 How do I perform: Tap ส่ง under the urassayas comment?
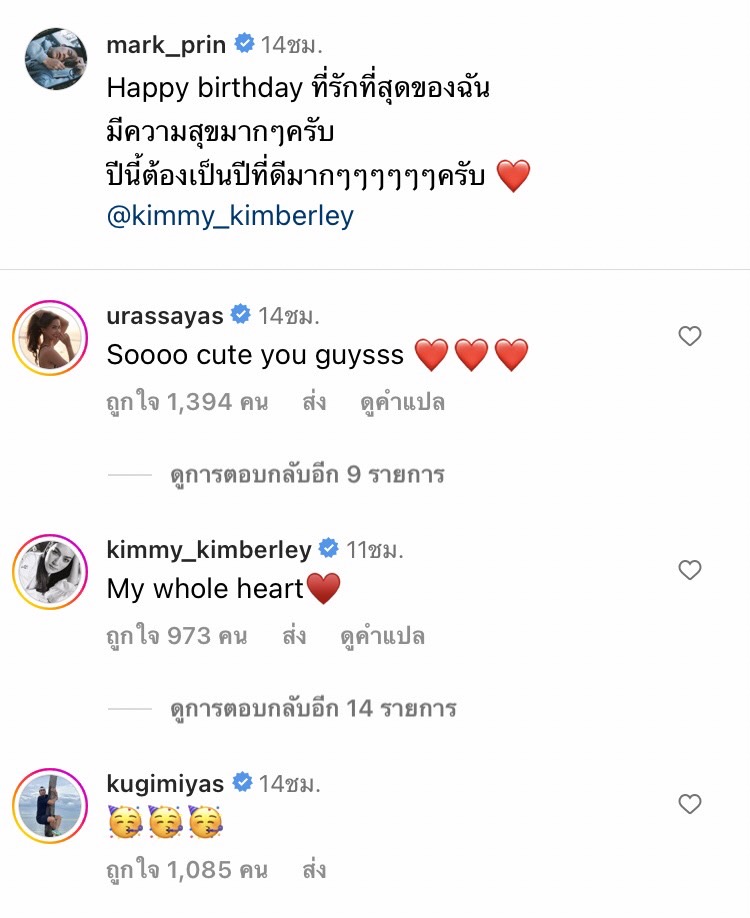pyautogui.click(x=314, y=402)
